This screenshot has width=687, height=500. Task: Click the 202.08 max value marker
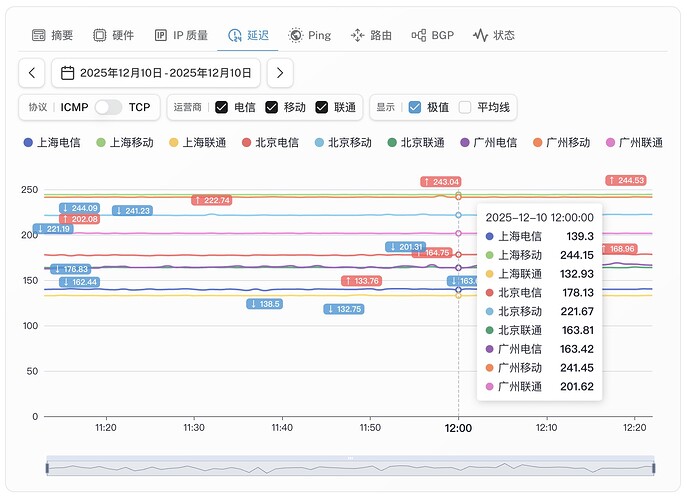pos(80,219)
